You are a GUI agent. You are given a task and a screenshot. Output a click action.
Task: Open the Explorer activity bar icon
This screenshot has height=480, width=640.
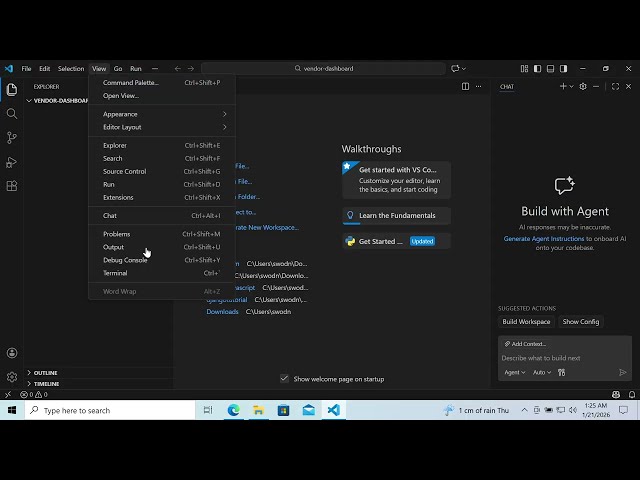pos(12,89)
